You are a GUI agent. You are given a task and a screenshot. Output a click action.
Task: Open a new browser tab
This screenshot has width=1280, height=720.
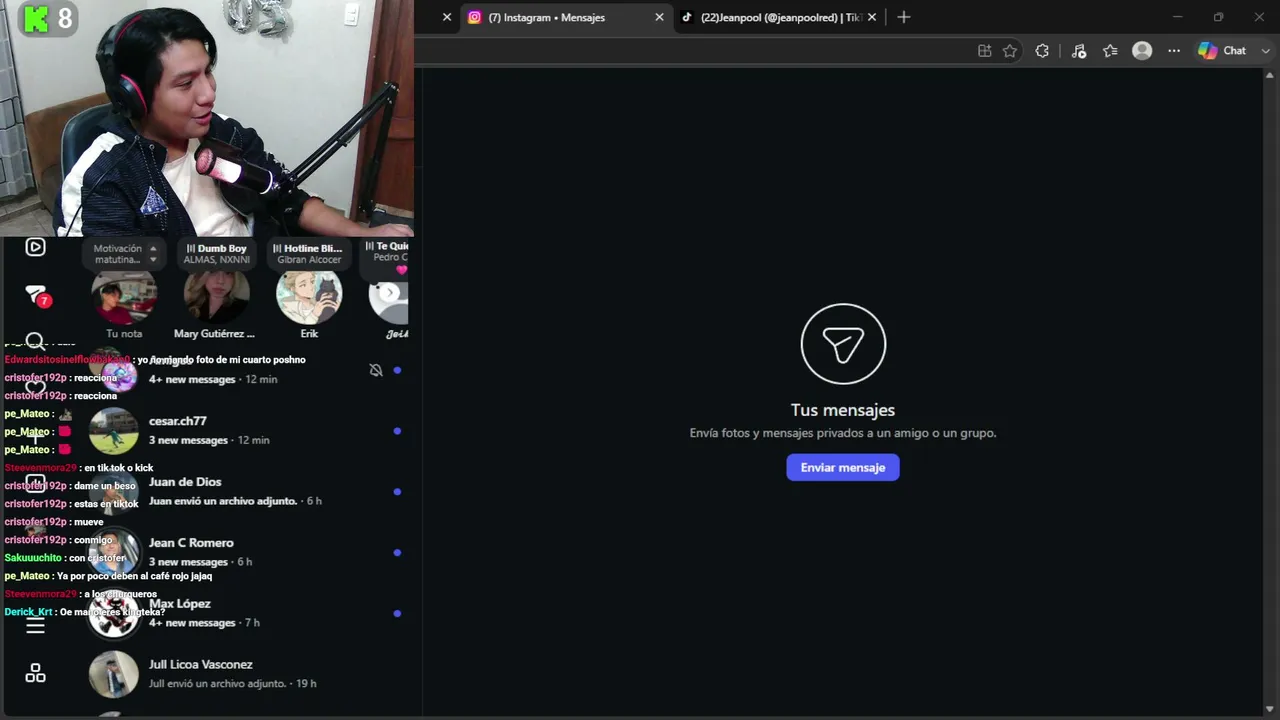point(904,17)
